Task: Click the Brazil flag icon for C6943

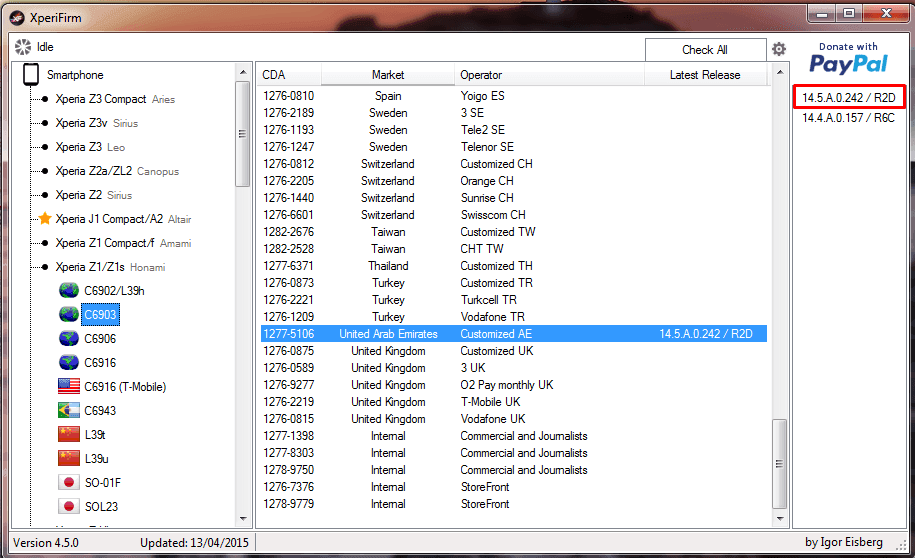Action: tap(69, 410)
